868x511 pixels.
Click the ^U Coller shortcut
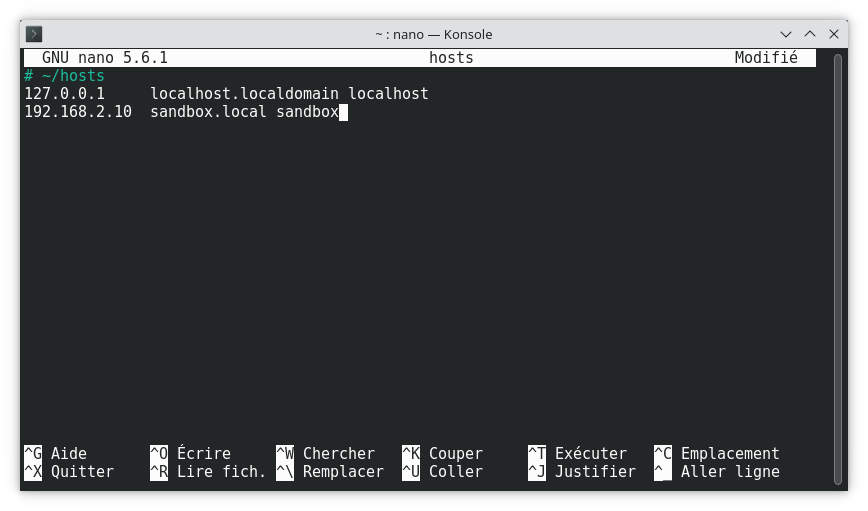tap(442, 472)
